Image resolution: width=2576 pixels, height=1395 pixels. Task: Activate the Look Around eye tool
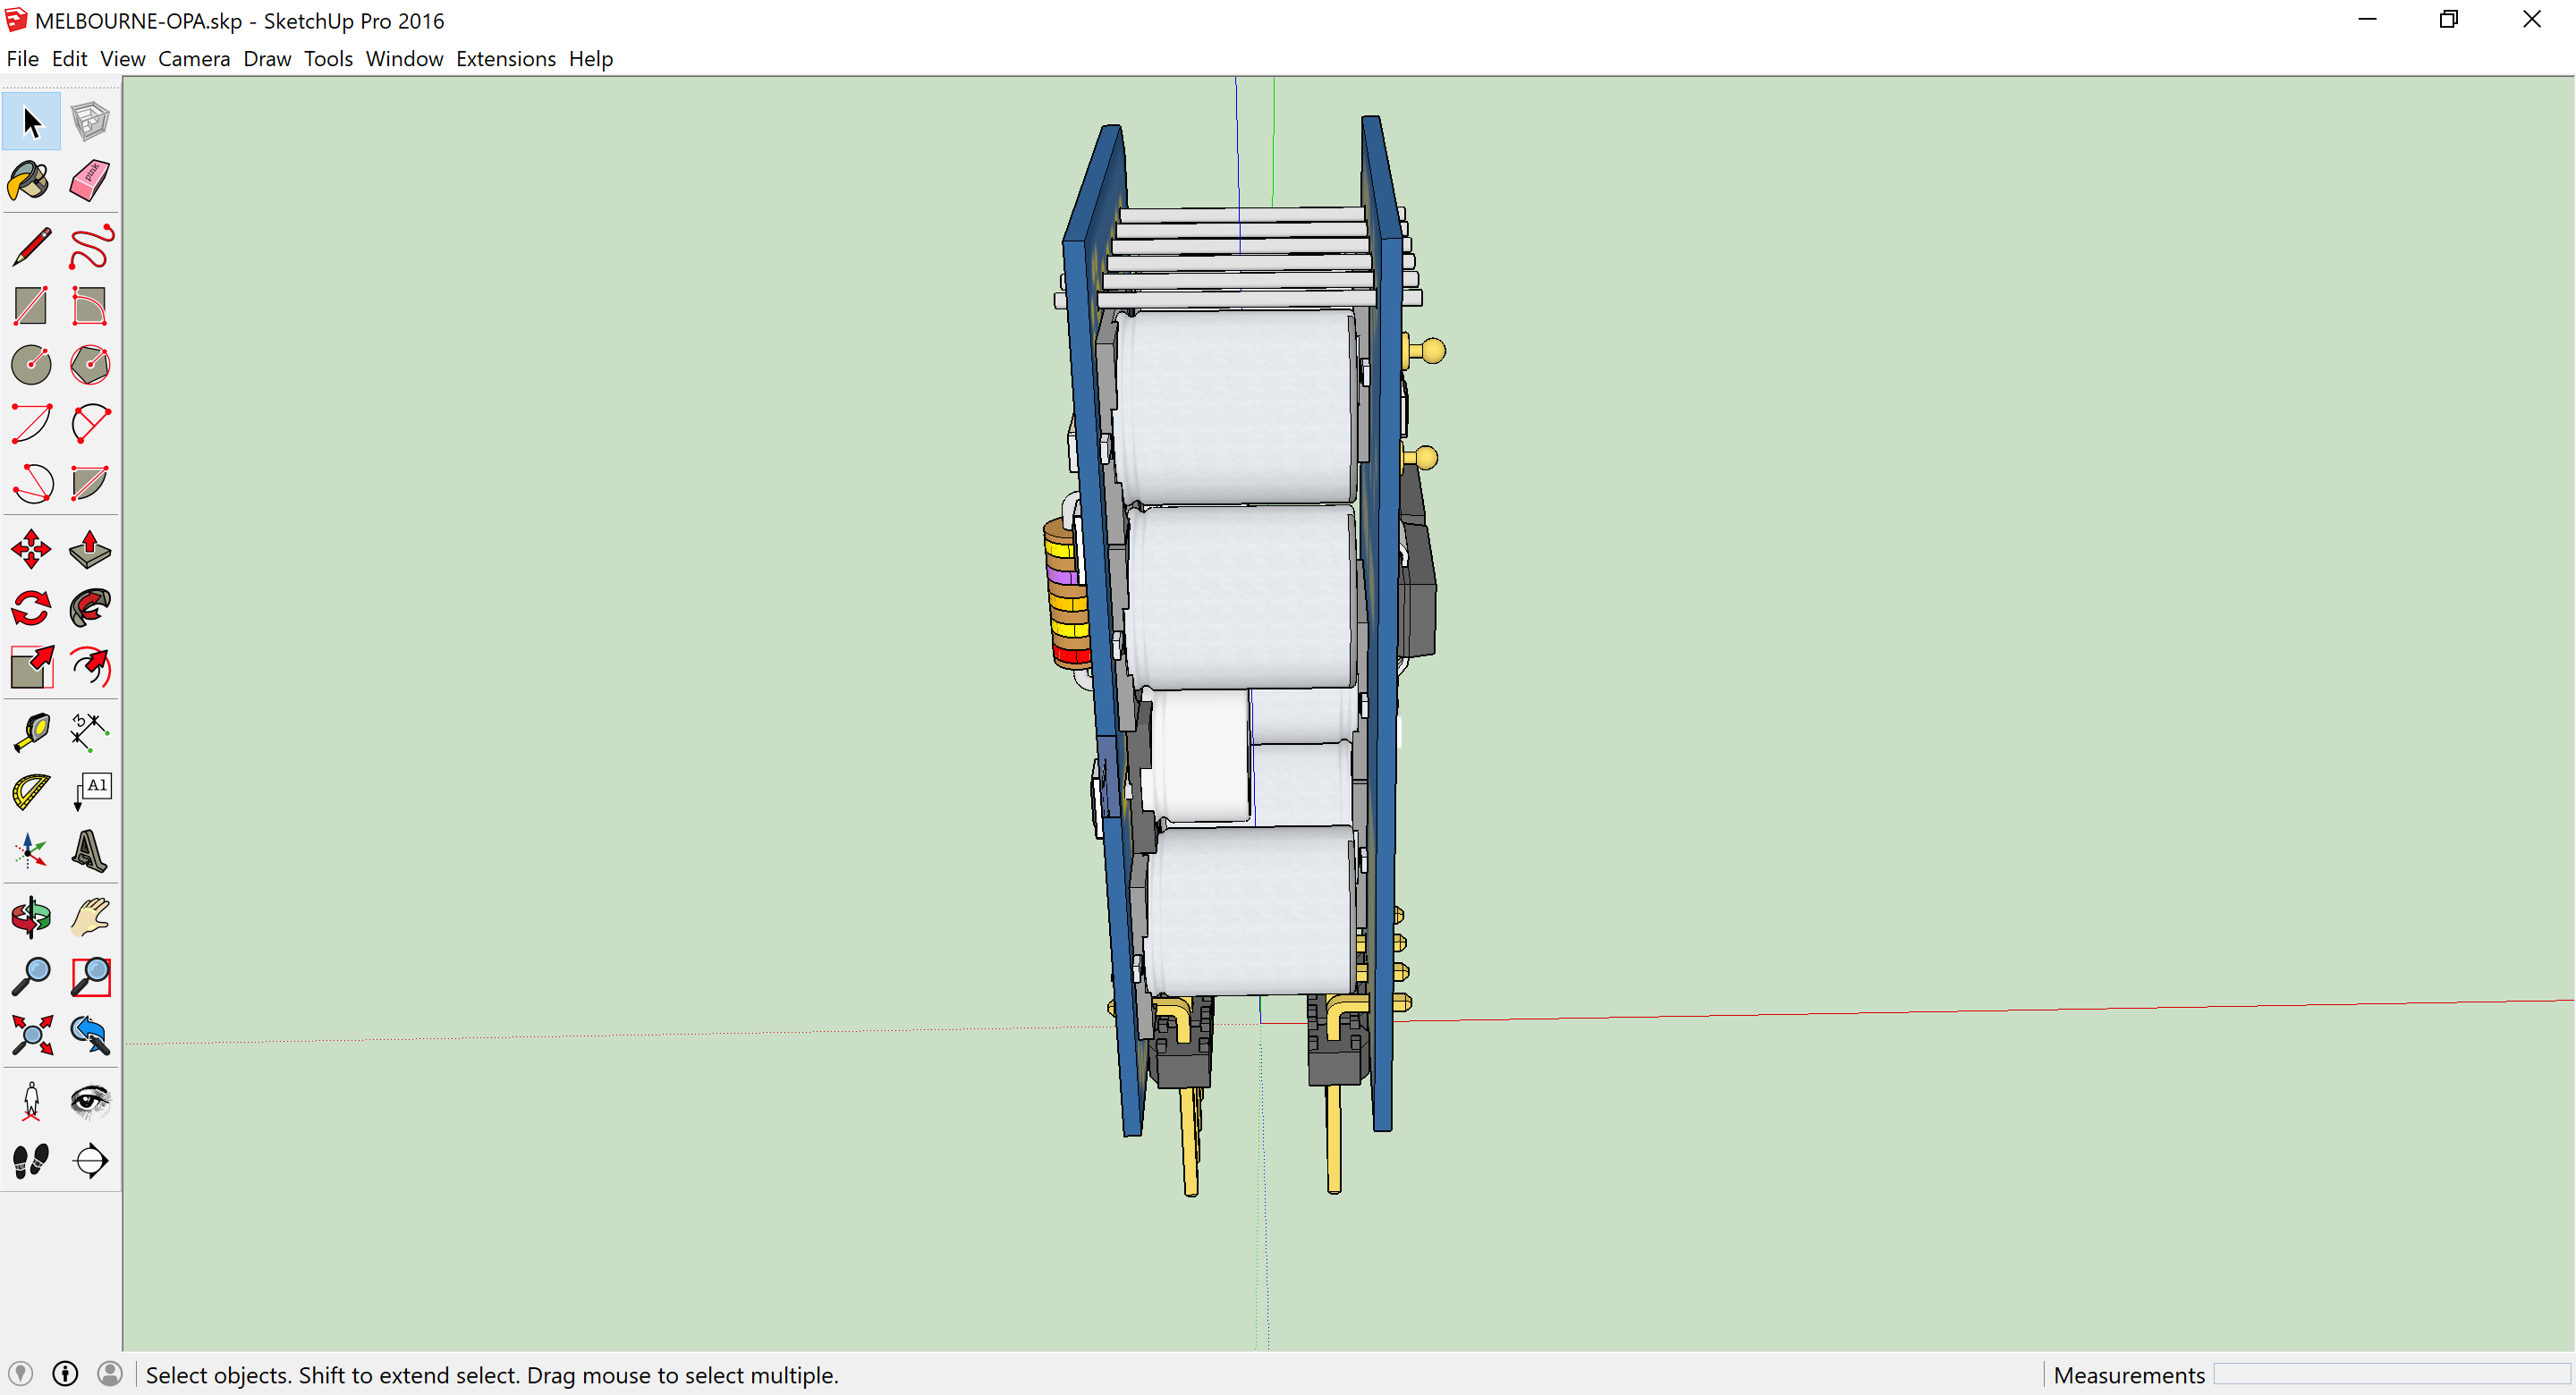click(90, 1101)
